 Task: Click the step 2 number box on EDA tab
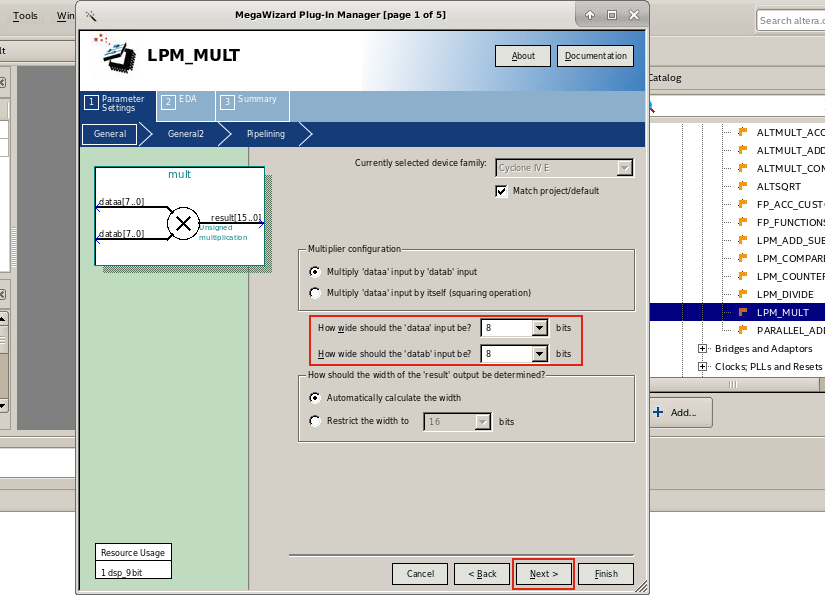pyautogui.click(x=168, y=102)
